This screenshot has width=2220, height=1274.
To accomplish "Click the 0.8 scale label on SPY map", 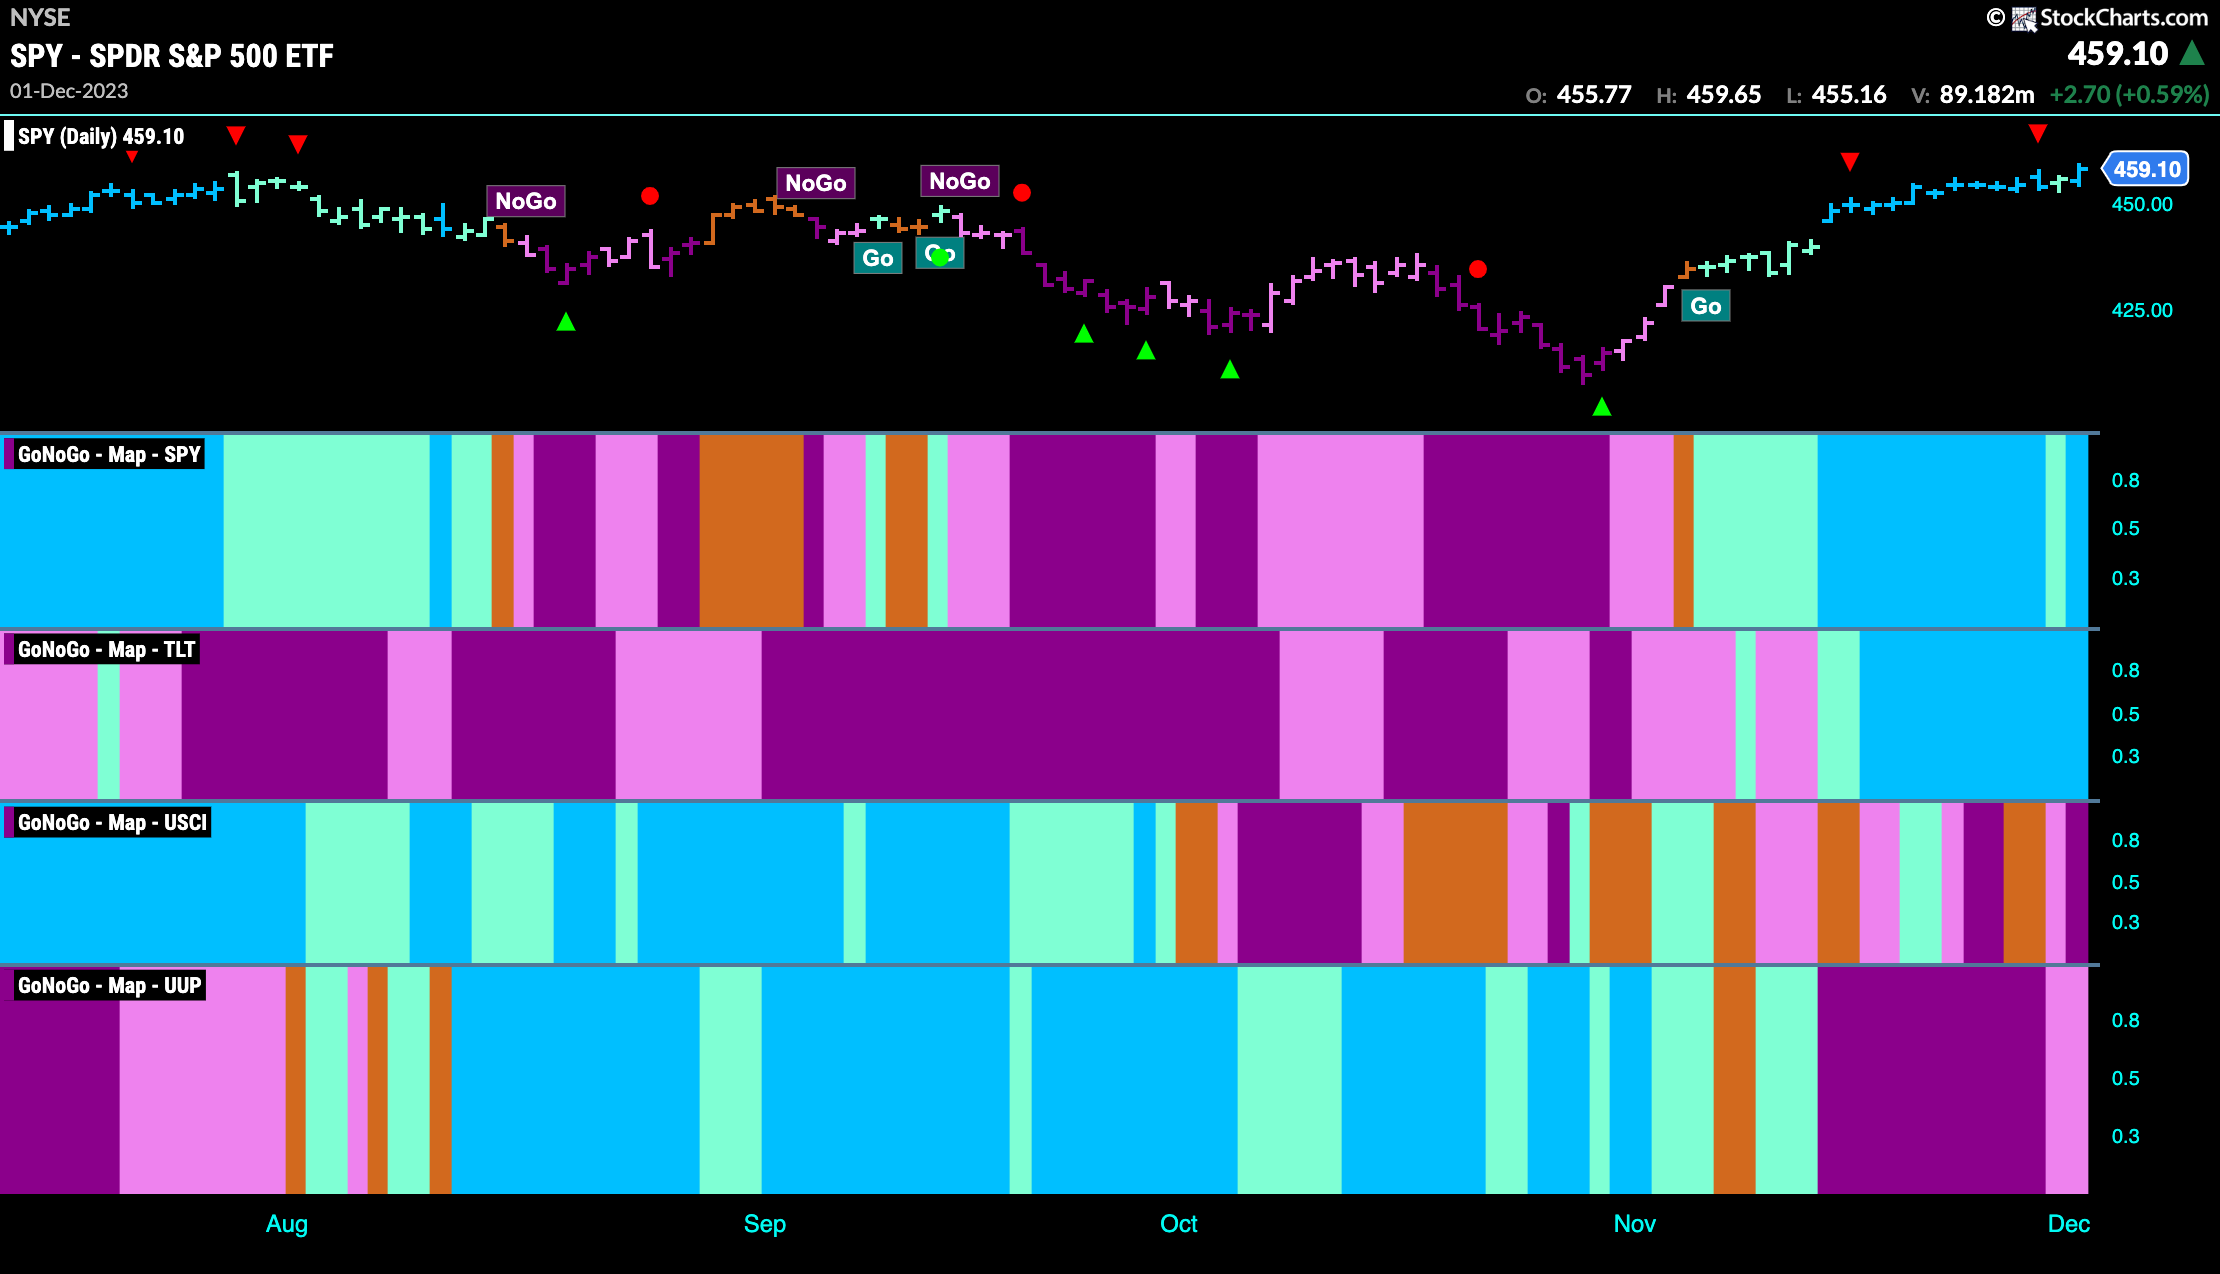I will (2125, 481).
